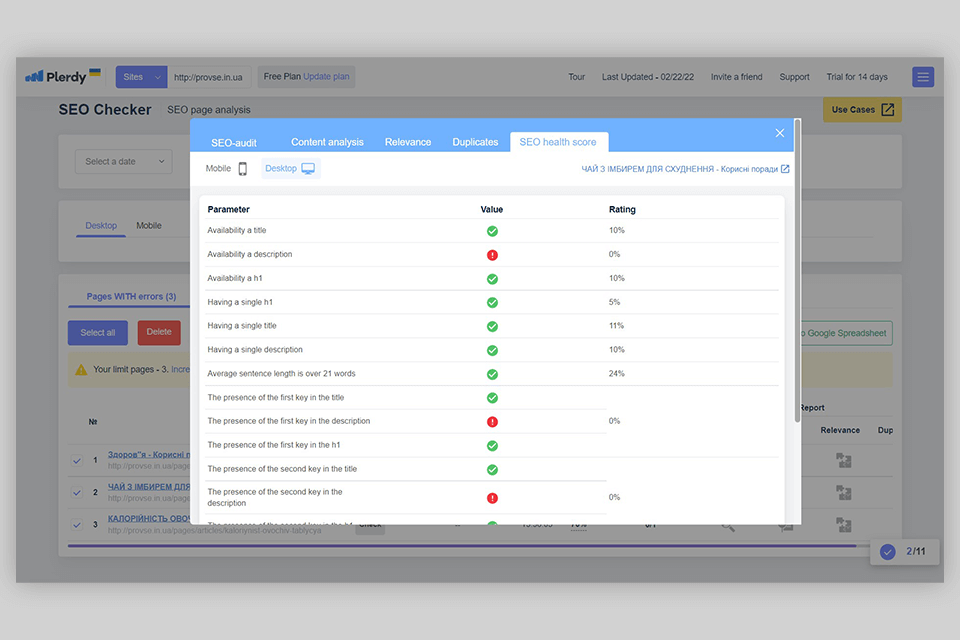Viewport: 960px width, 640px height.
Task: Open duplicates icon for row 3
Action: 844,524
